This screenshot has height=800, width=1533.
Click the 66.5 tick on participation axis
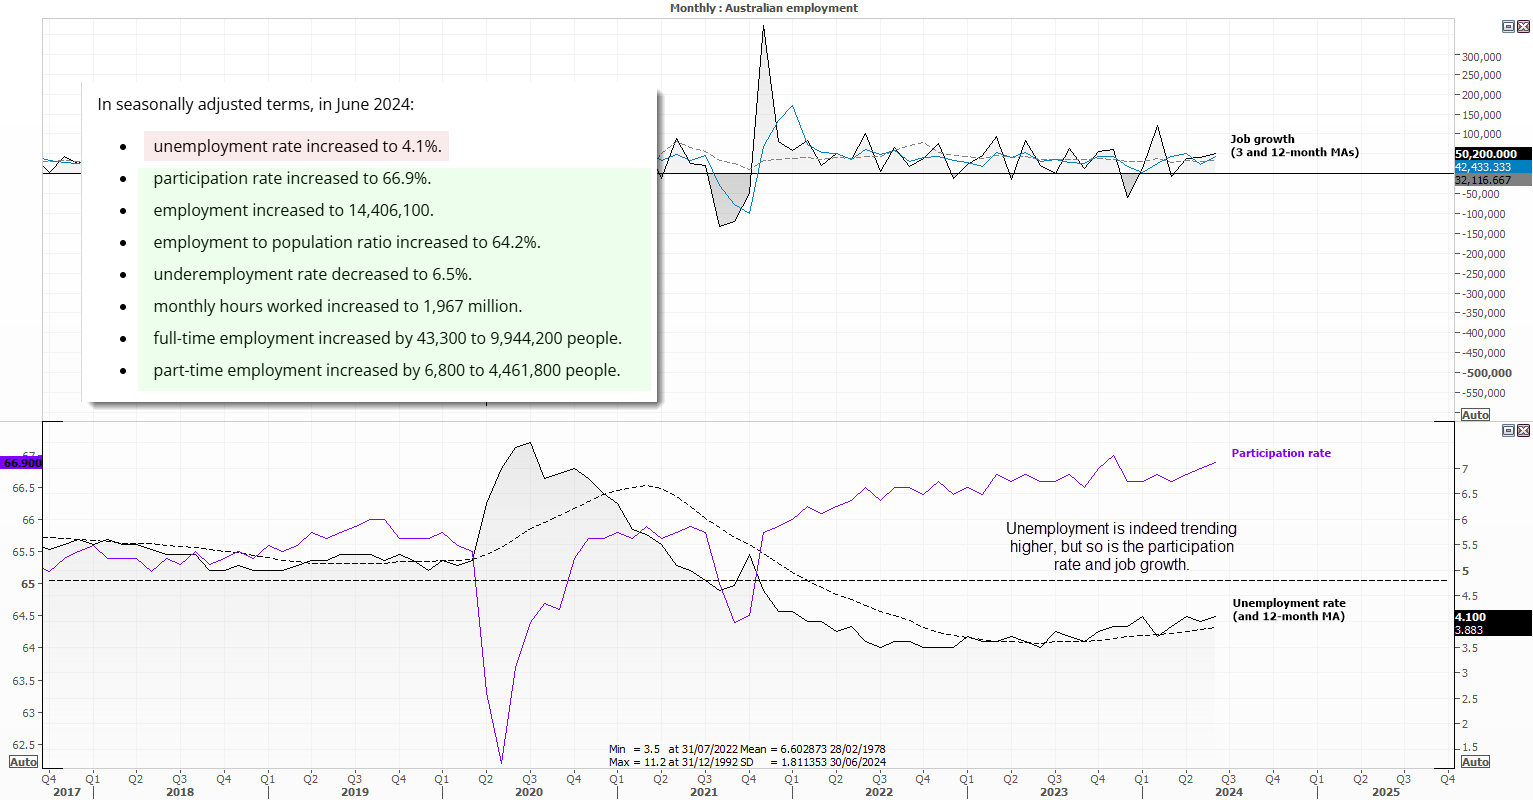(23, 488)
